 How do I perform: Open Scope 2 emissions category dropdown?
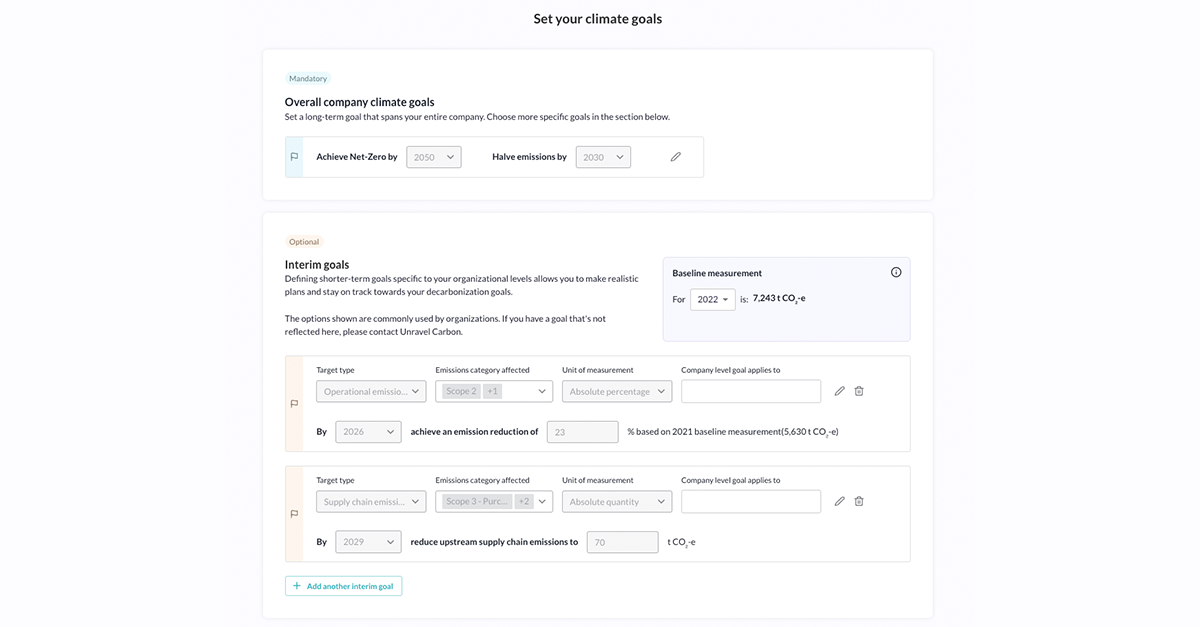coord(494,391)
